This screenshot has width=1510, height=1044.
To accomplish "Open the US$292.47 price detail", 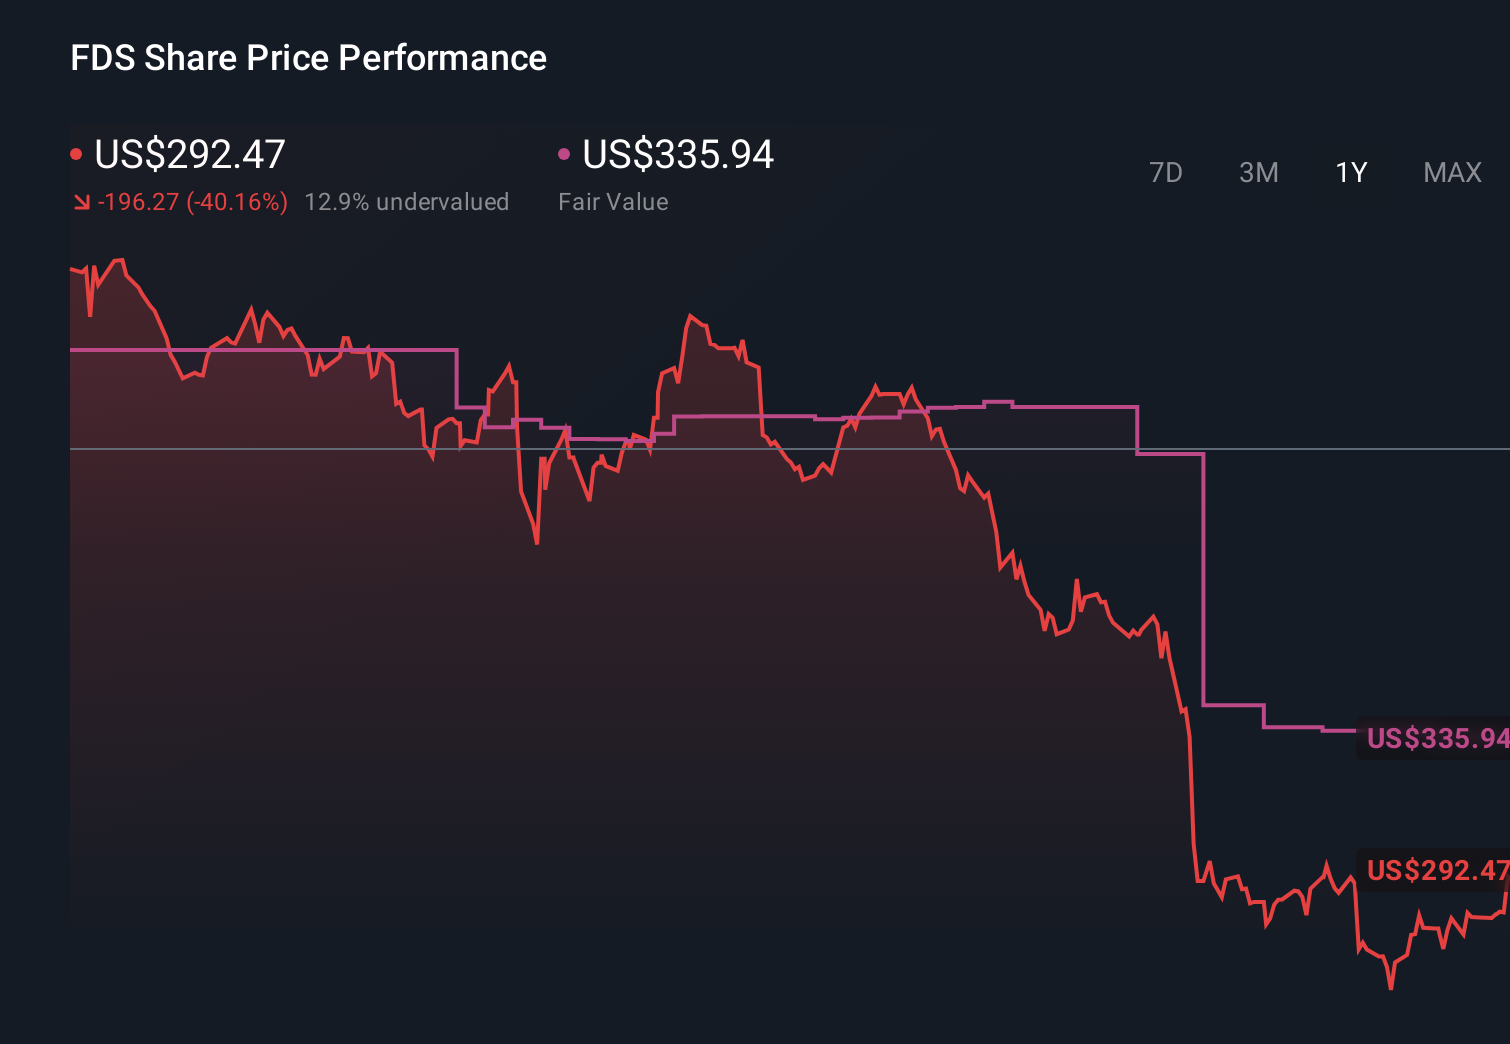I will coord(189,155).
